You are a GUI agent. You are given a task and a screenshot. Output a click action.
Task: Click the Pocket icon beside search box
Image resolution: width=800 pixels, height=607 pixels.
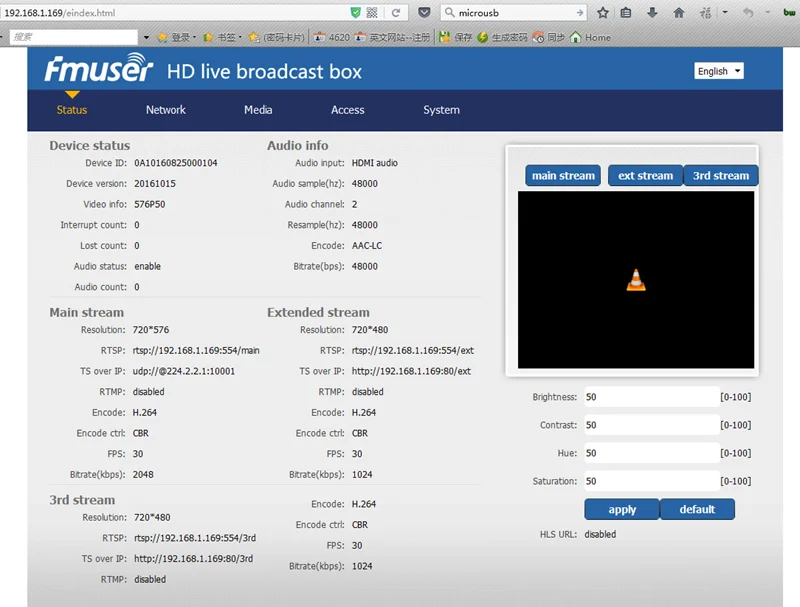[x=424, y=13]
